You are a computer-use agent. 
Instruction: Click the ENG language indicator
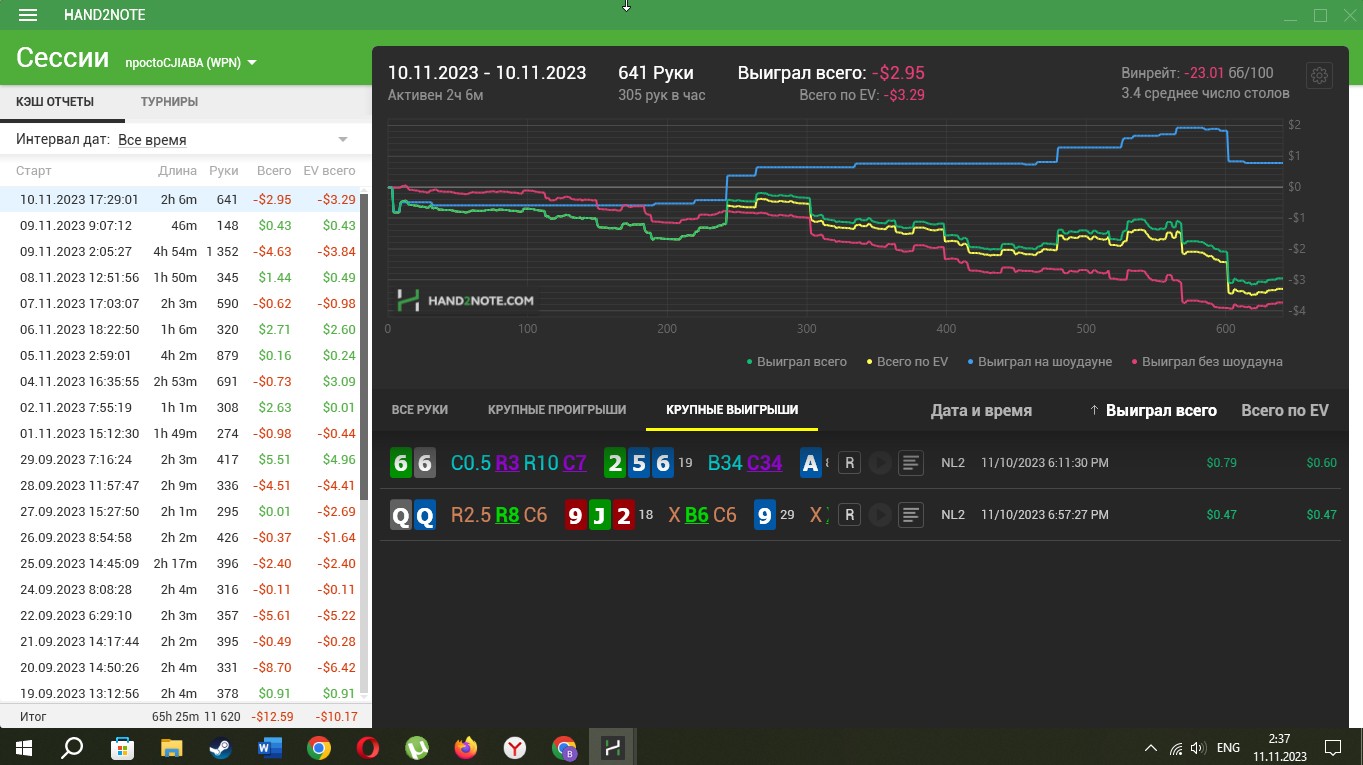(x=1228, y=748)
